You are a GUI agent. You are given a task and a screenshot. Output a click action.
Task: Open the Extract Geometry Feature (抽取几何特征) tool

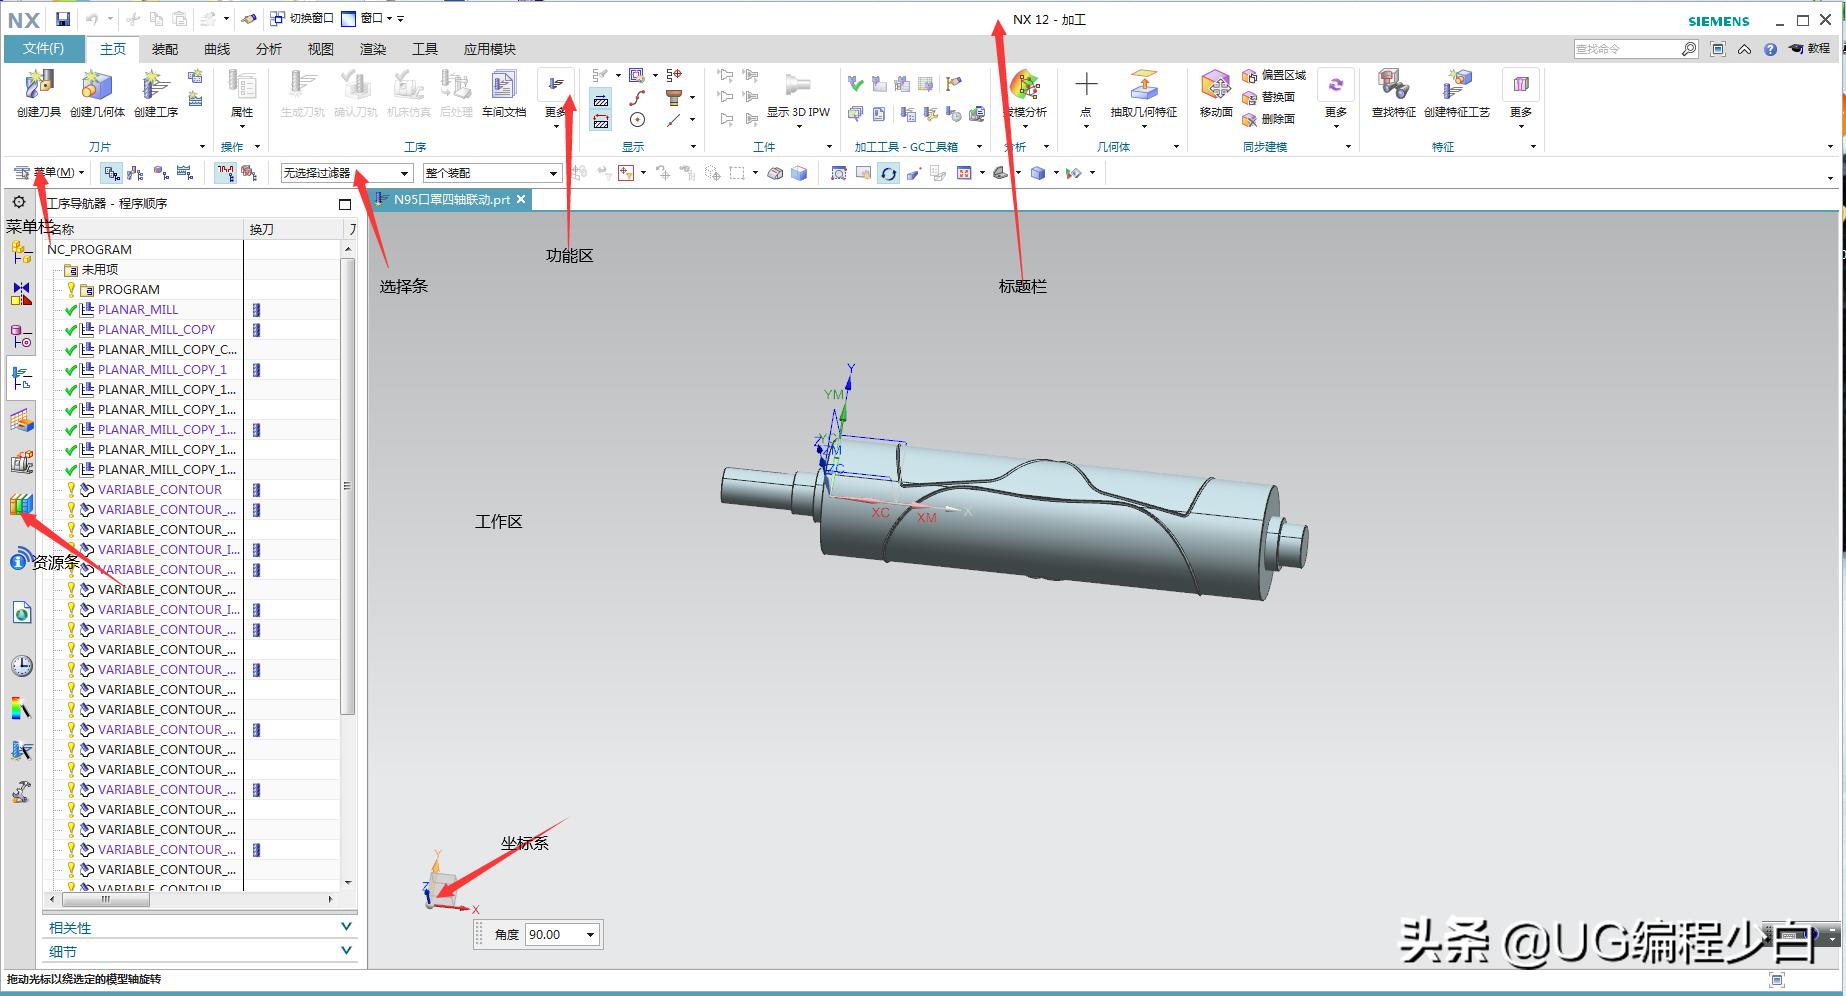click(1143, 86)
